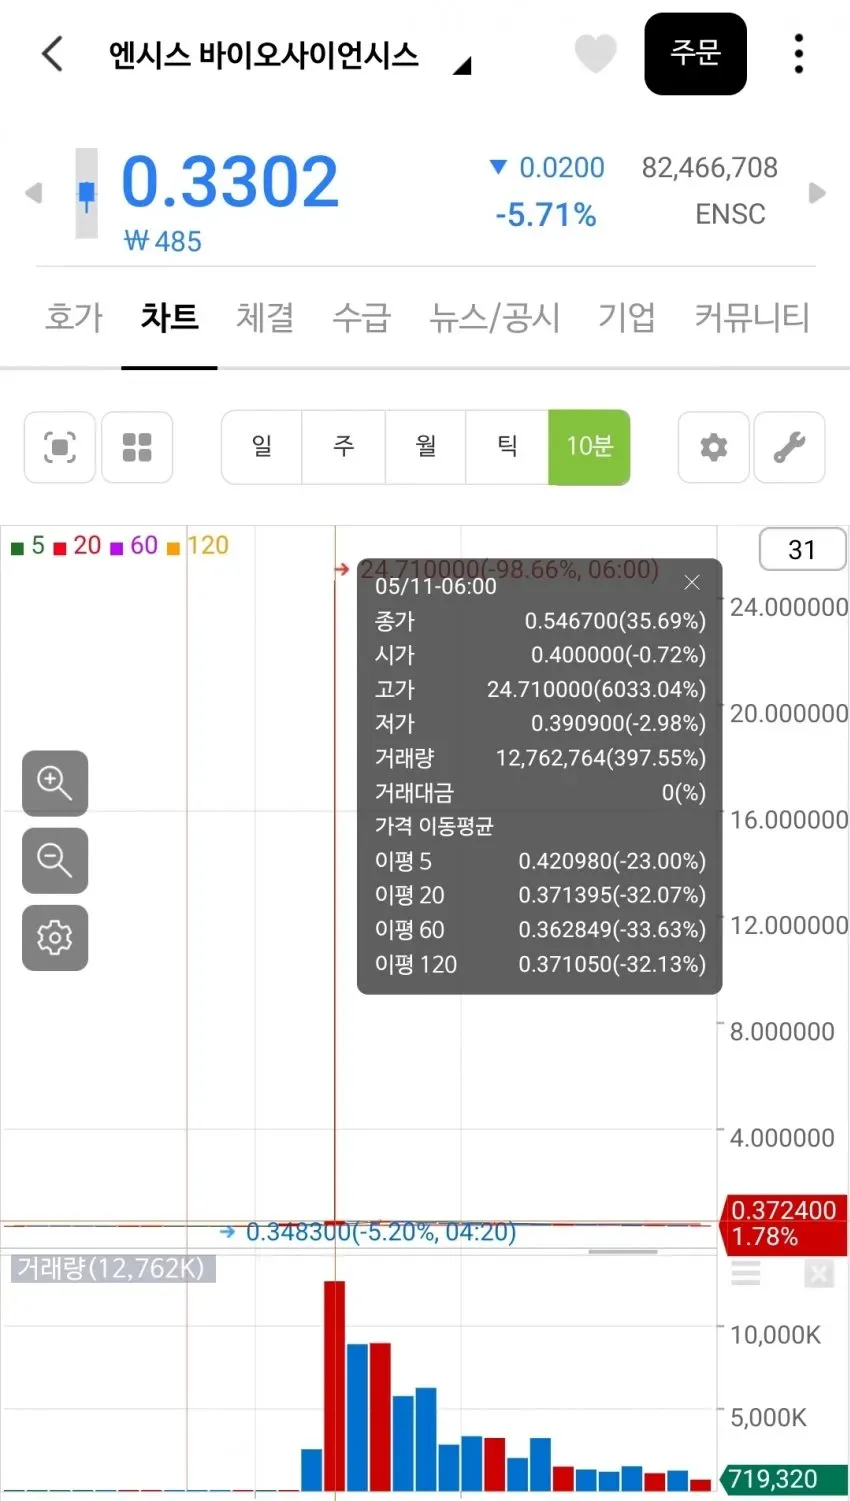Image resolution: width=850 pixels, height=1501 pixels.
Task: Tap the current price 0.3302
Action: (230, 182)
